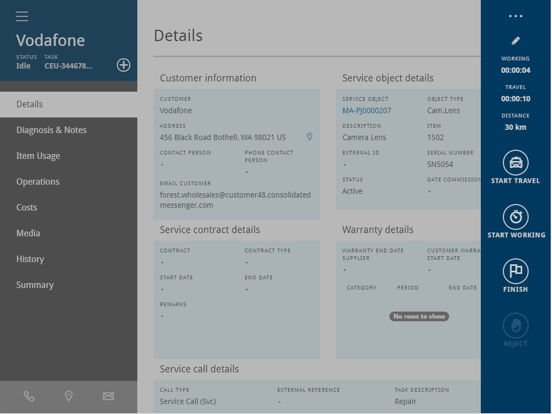Click the Period column header
Image resolution: width=552 pixels, height=414 pixels.
point(408,288)
